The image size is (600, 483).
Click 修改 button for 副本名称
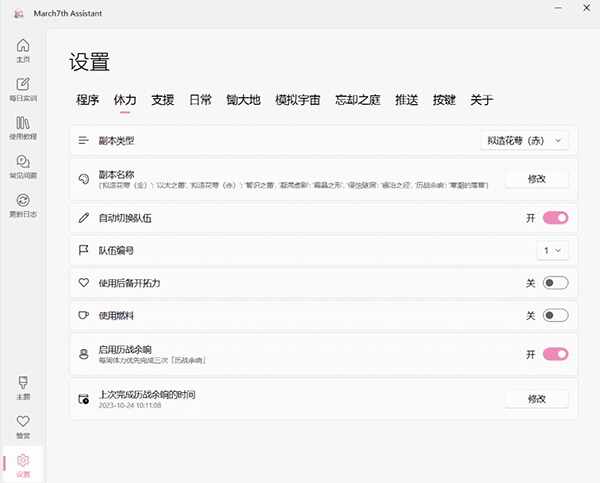[536, 179]
